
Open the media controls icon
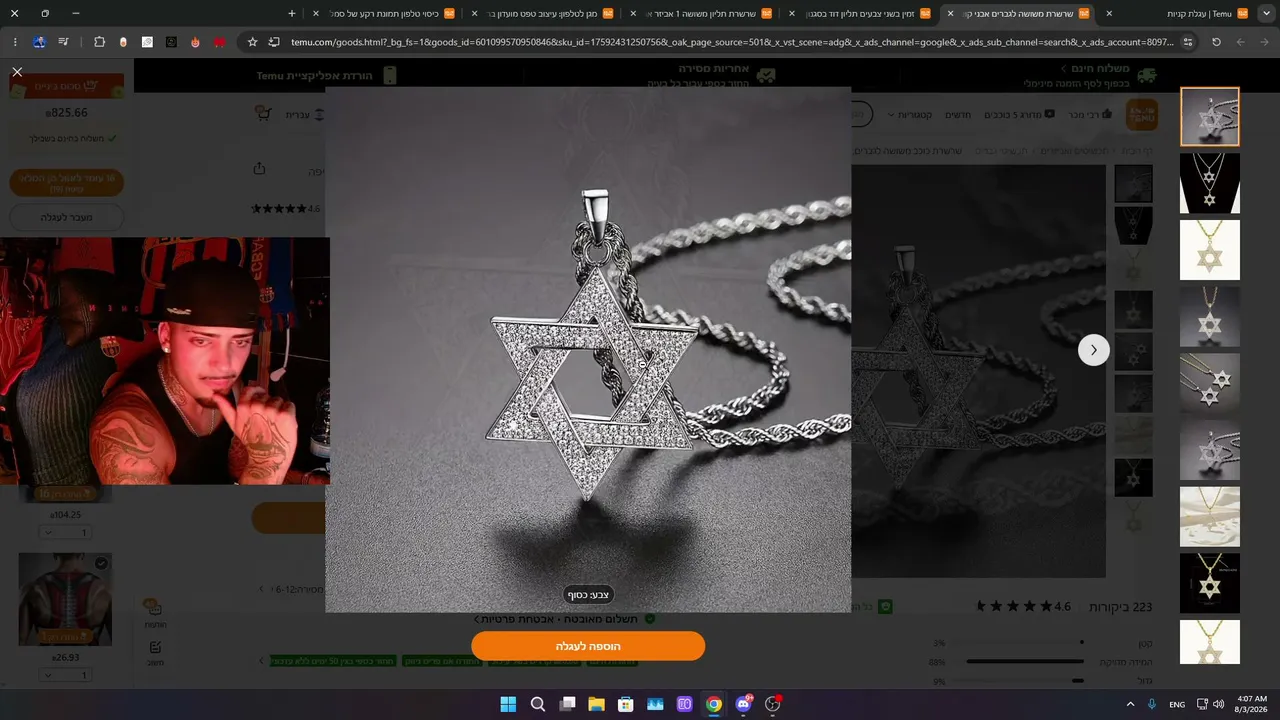[64, 42]
